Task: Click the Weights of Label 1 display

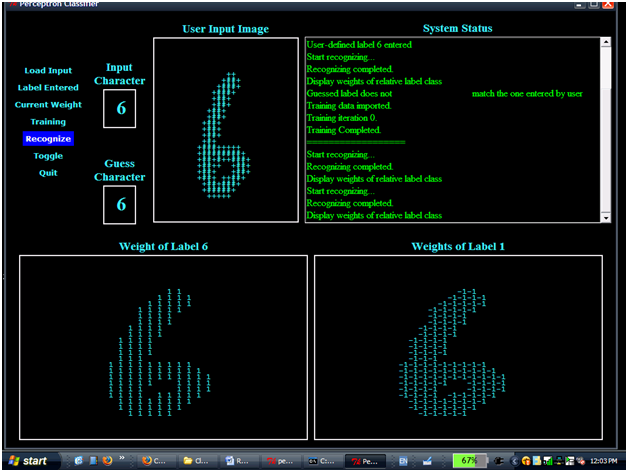Action: coord(458,347)
